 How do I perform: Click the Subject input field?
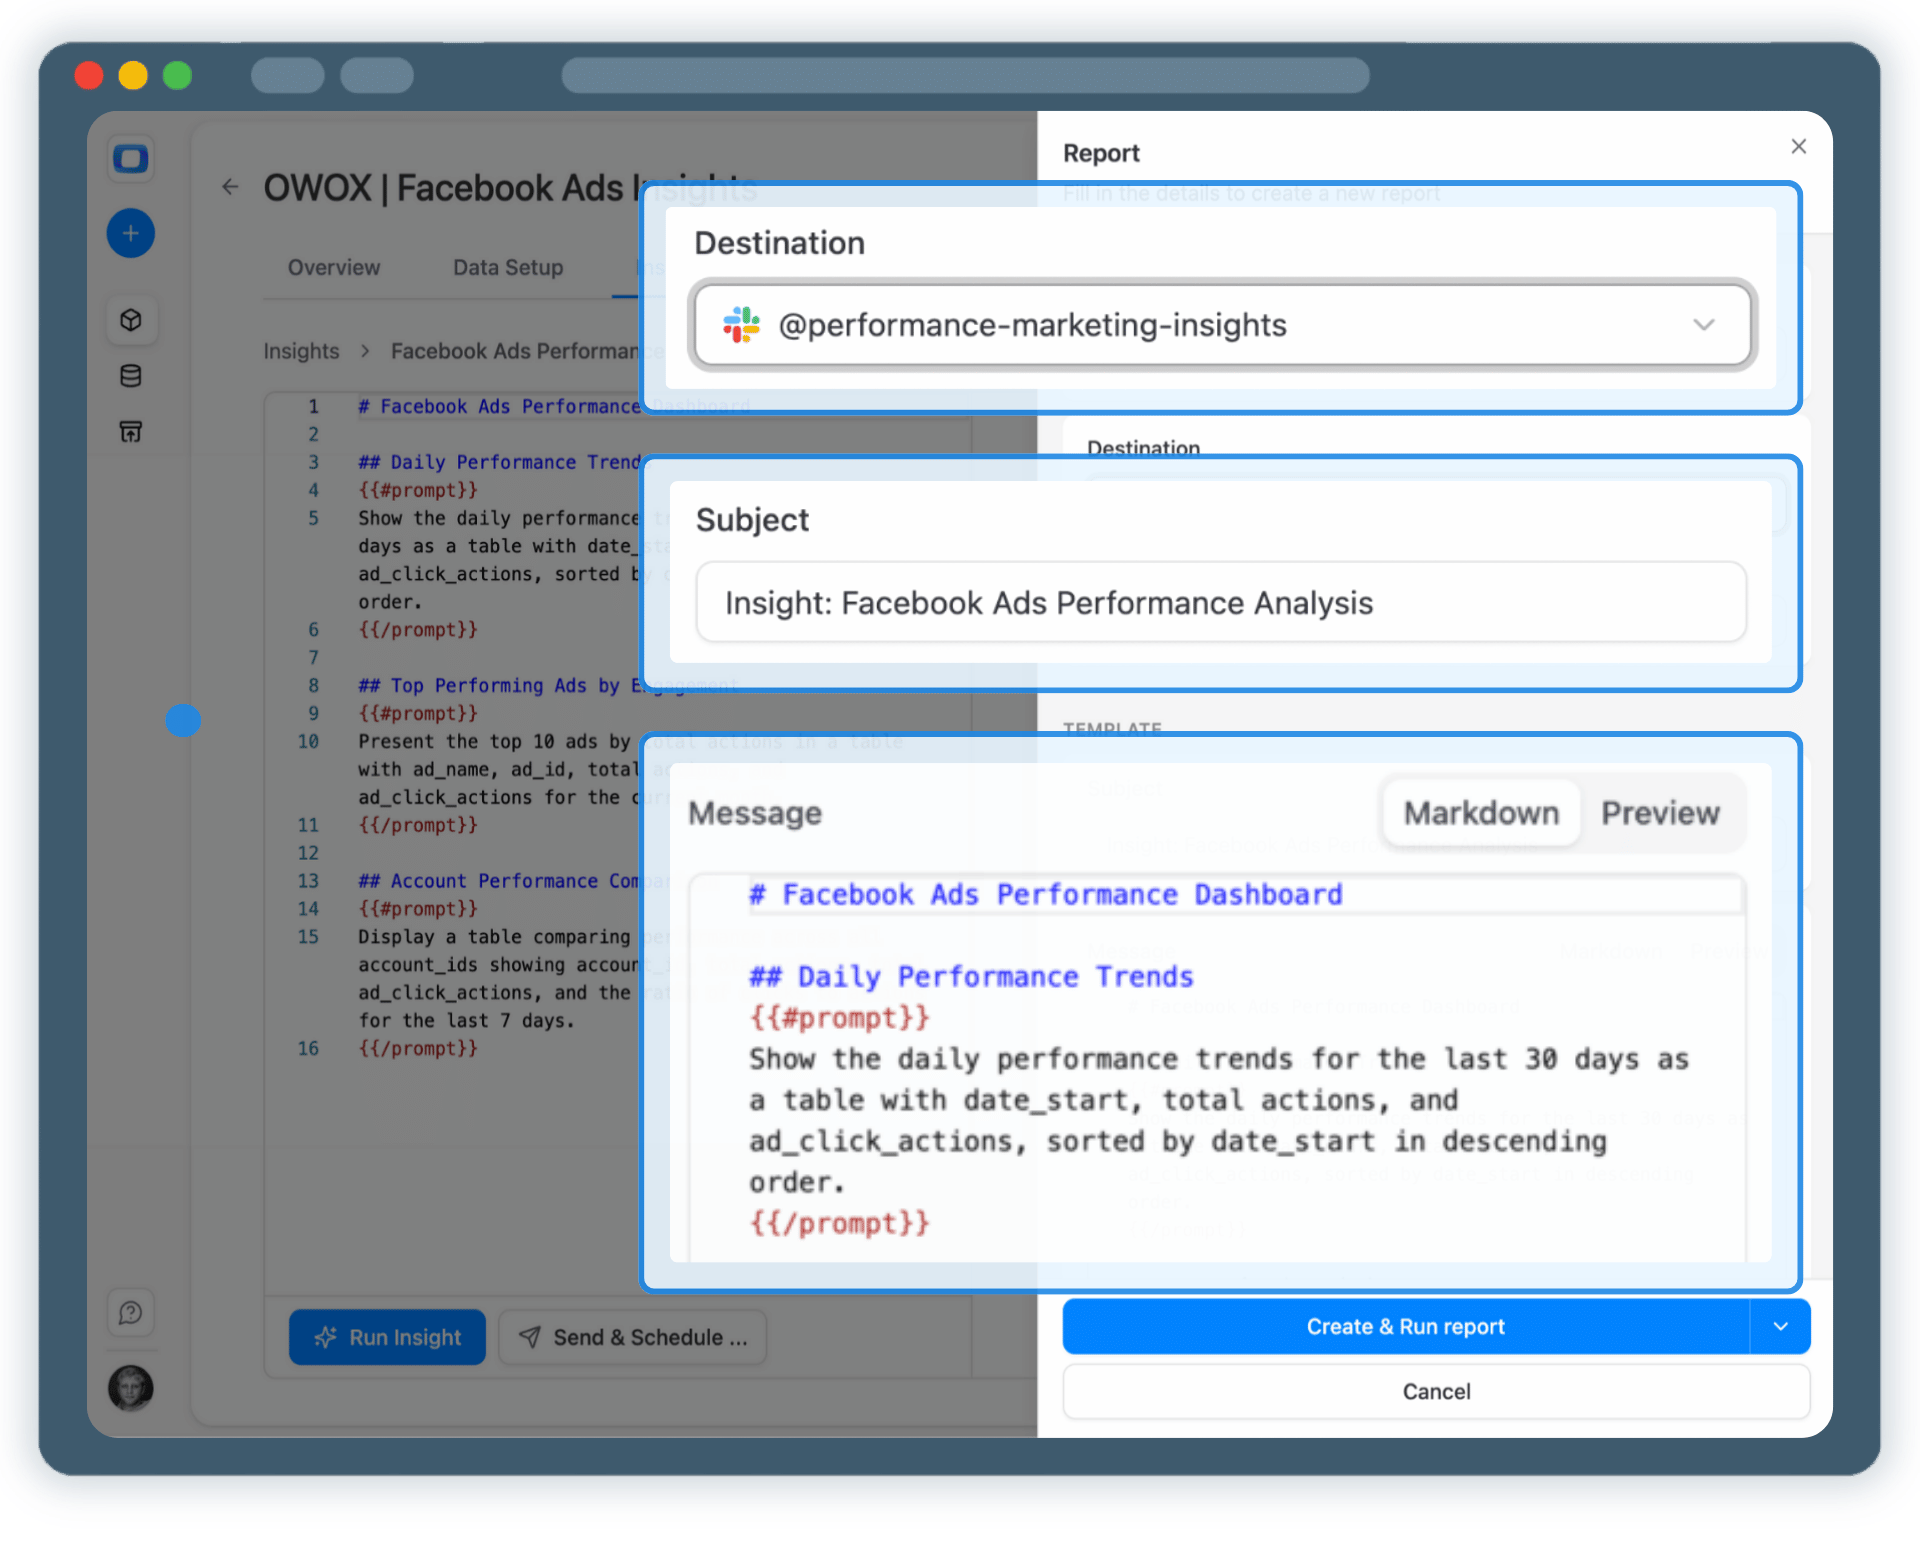(1220, 602)
